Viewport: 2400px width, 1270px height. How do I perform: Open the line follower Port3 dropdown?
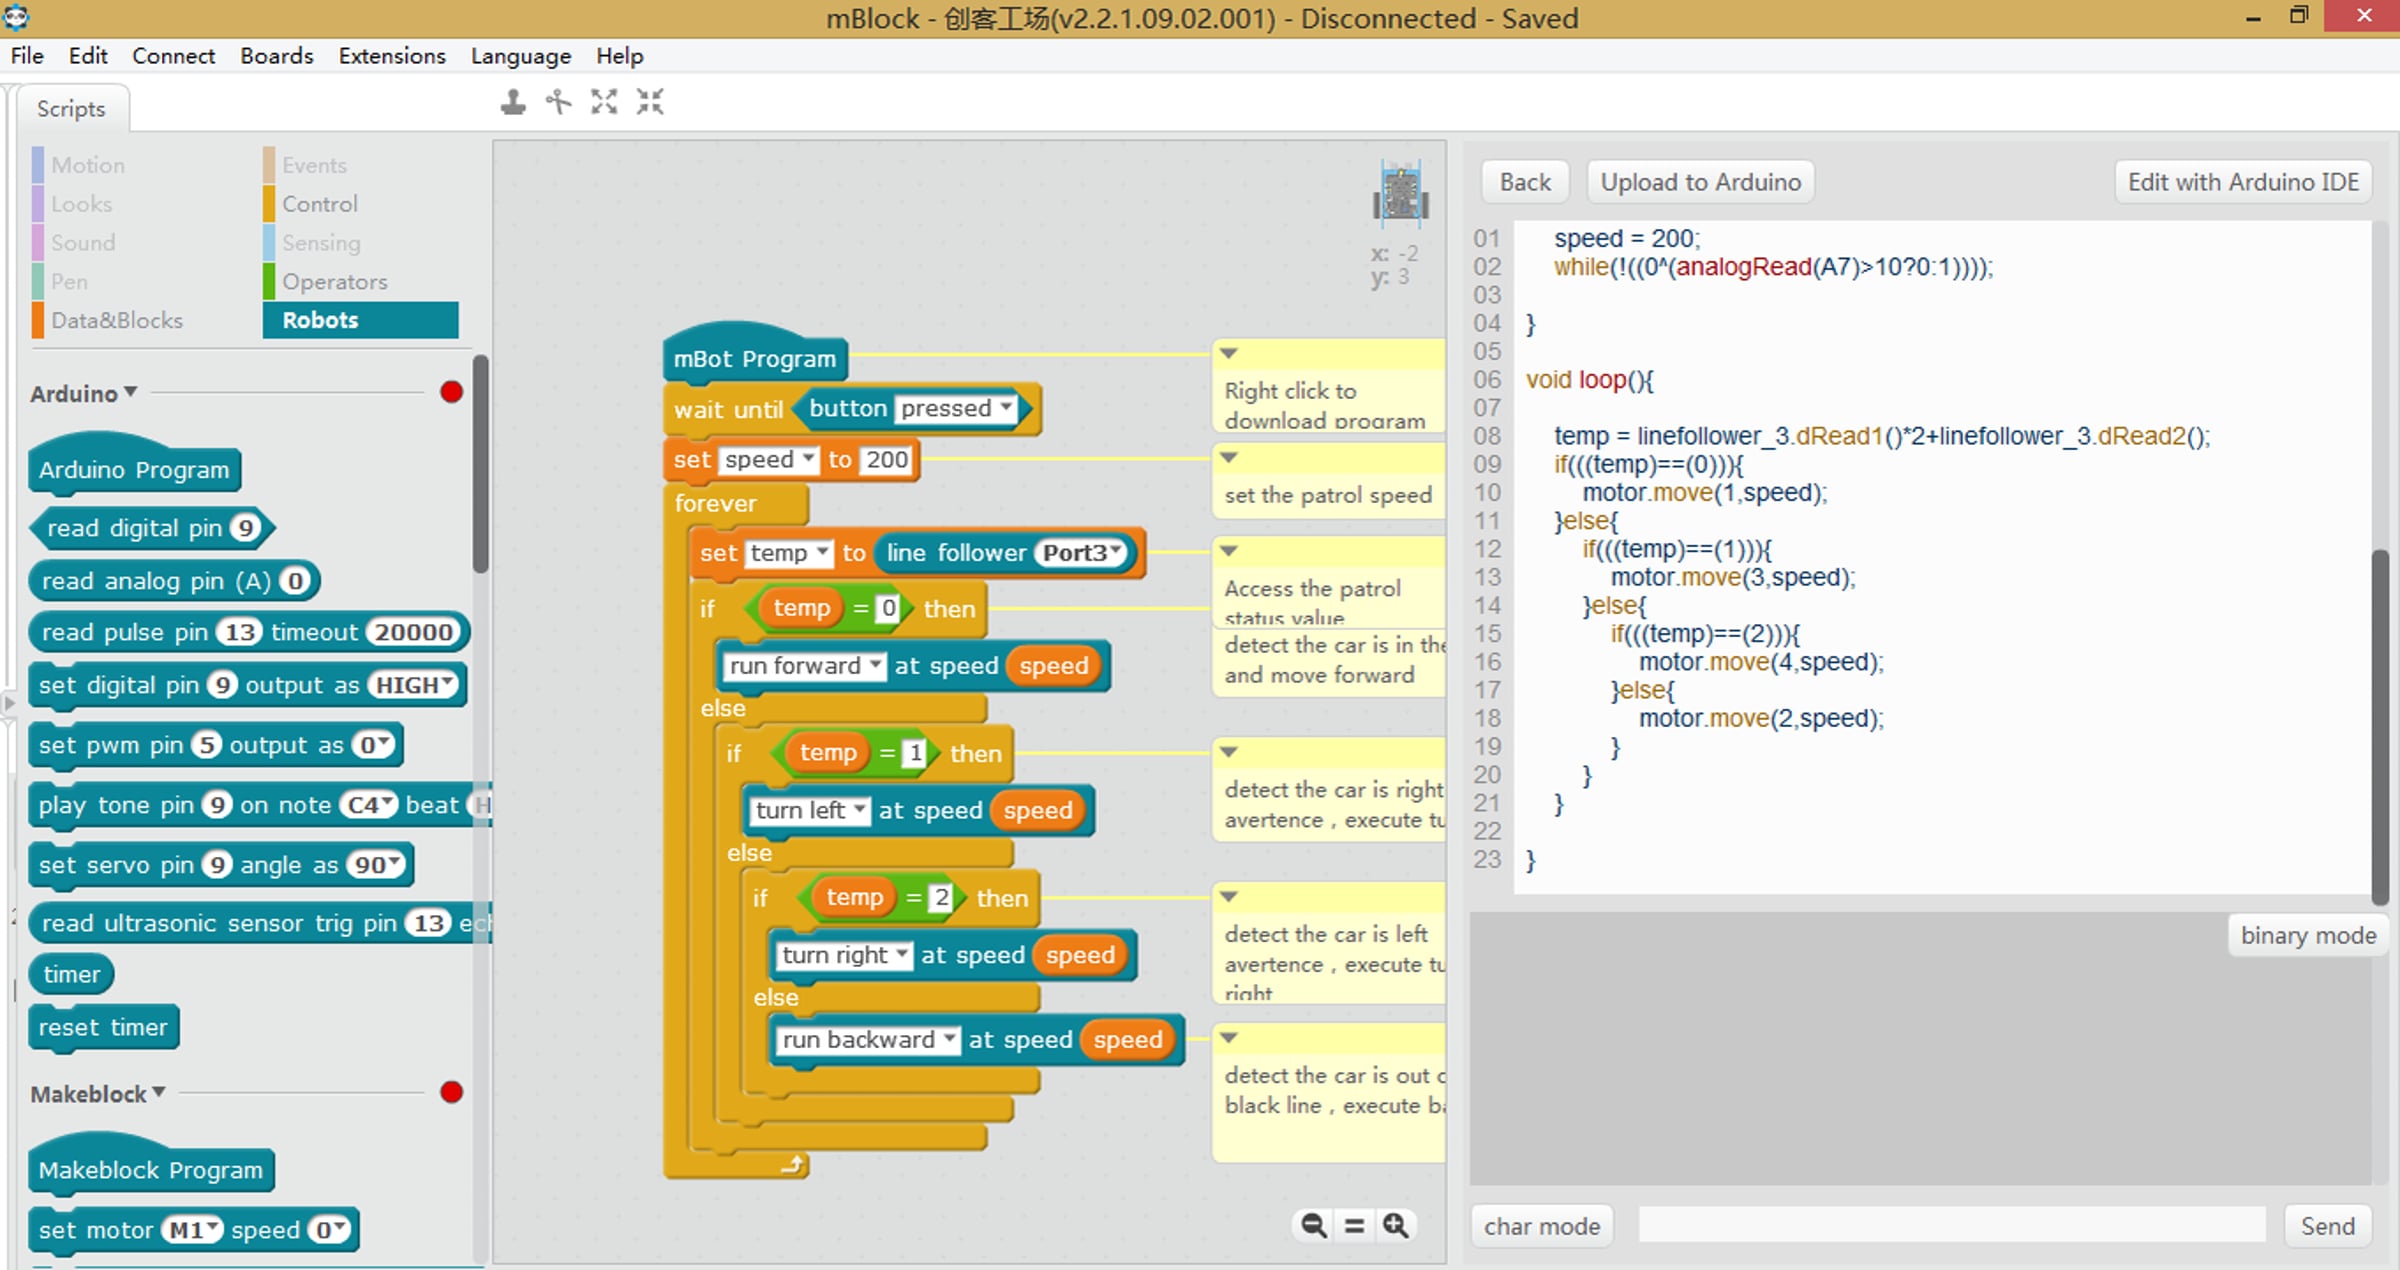pyautogui.click(x=1116, y=552)
